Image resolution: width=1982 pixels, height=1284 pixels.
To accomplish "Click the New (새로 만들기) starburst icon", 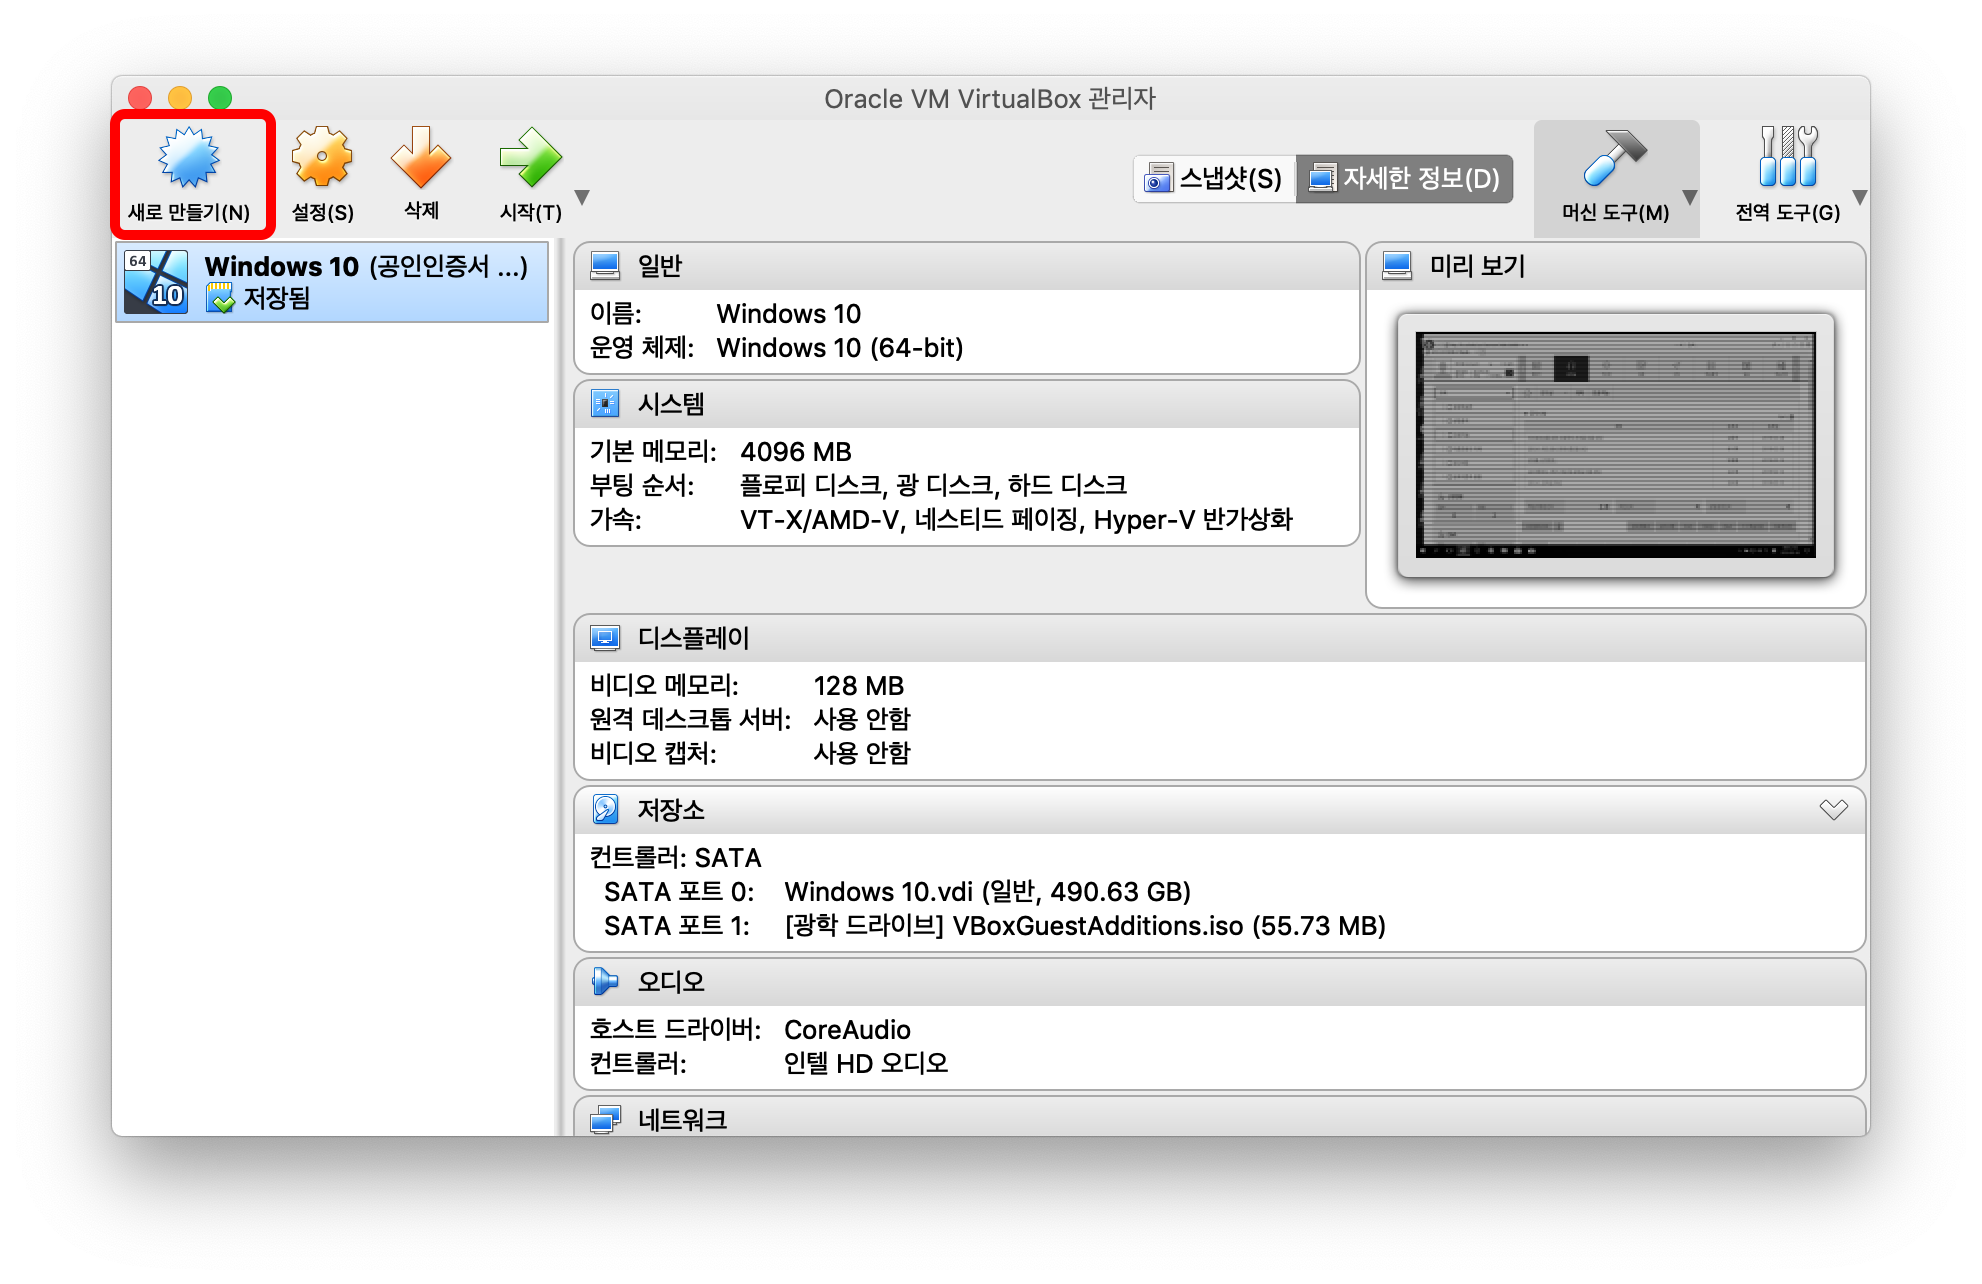I will 188,158.
